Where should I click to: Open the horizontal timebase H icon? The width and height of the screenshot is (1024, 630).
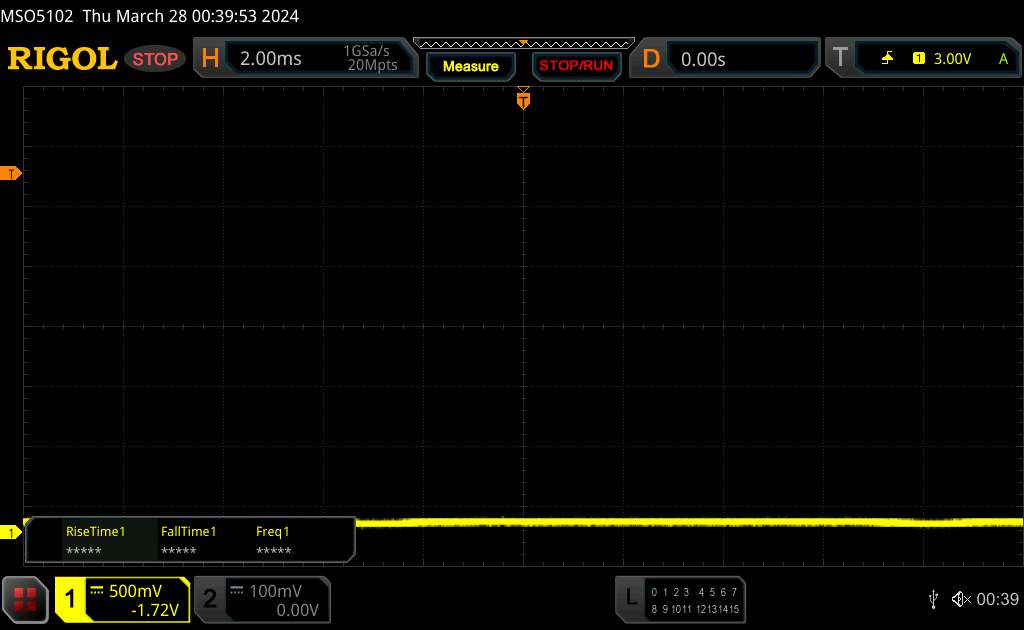point(210,58)
